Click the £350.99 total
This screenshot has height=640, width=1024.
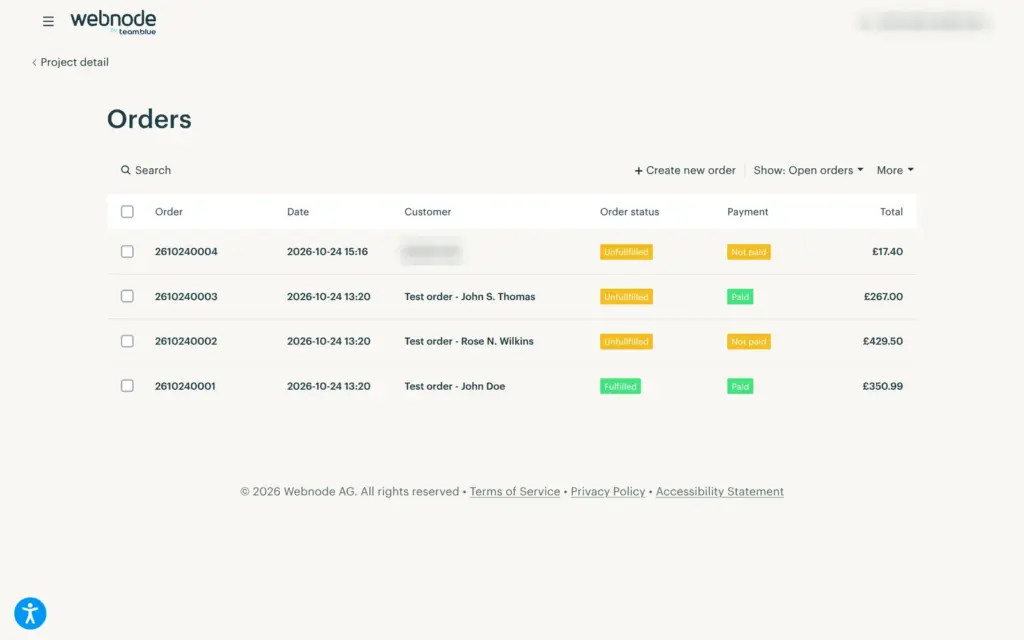[883, 386]
